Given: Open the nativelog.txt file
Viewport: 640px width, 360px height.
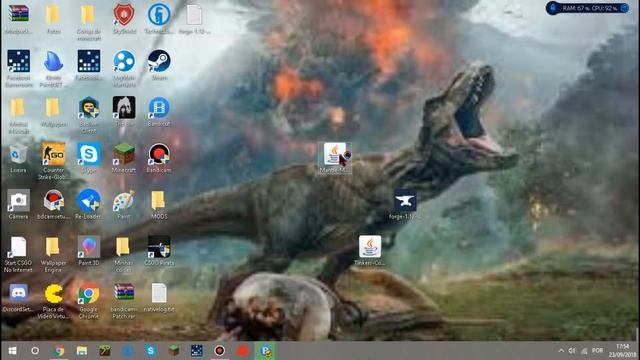Looking at the screenshot, I should pos(159,294).
